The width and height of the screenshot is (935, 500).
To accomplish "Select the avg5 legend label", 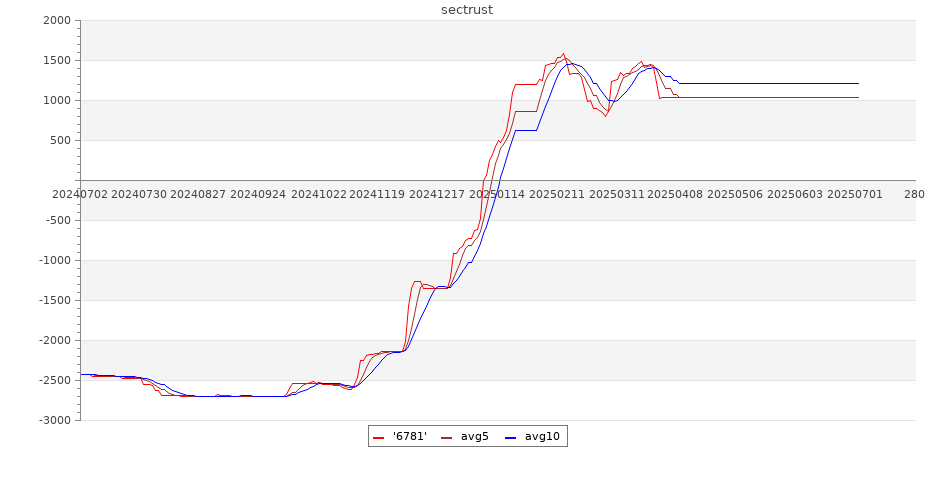I will coord(474,437).
